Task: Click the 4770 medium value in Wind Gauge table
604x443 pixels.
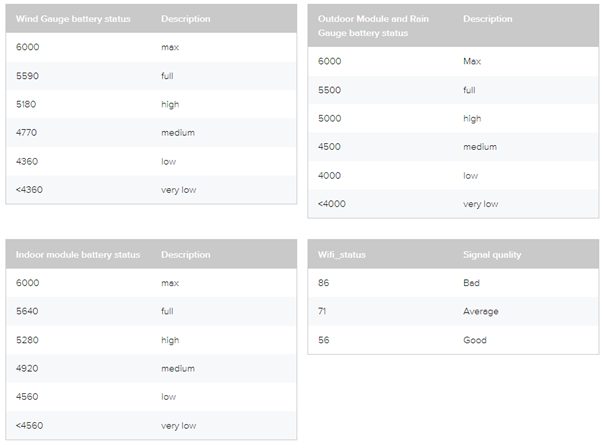Action: click(26, 133)
